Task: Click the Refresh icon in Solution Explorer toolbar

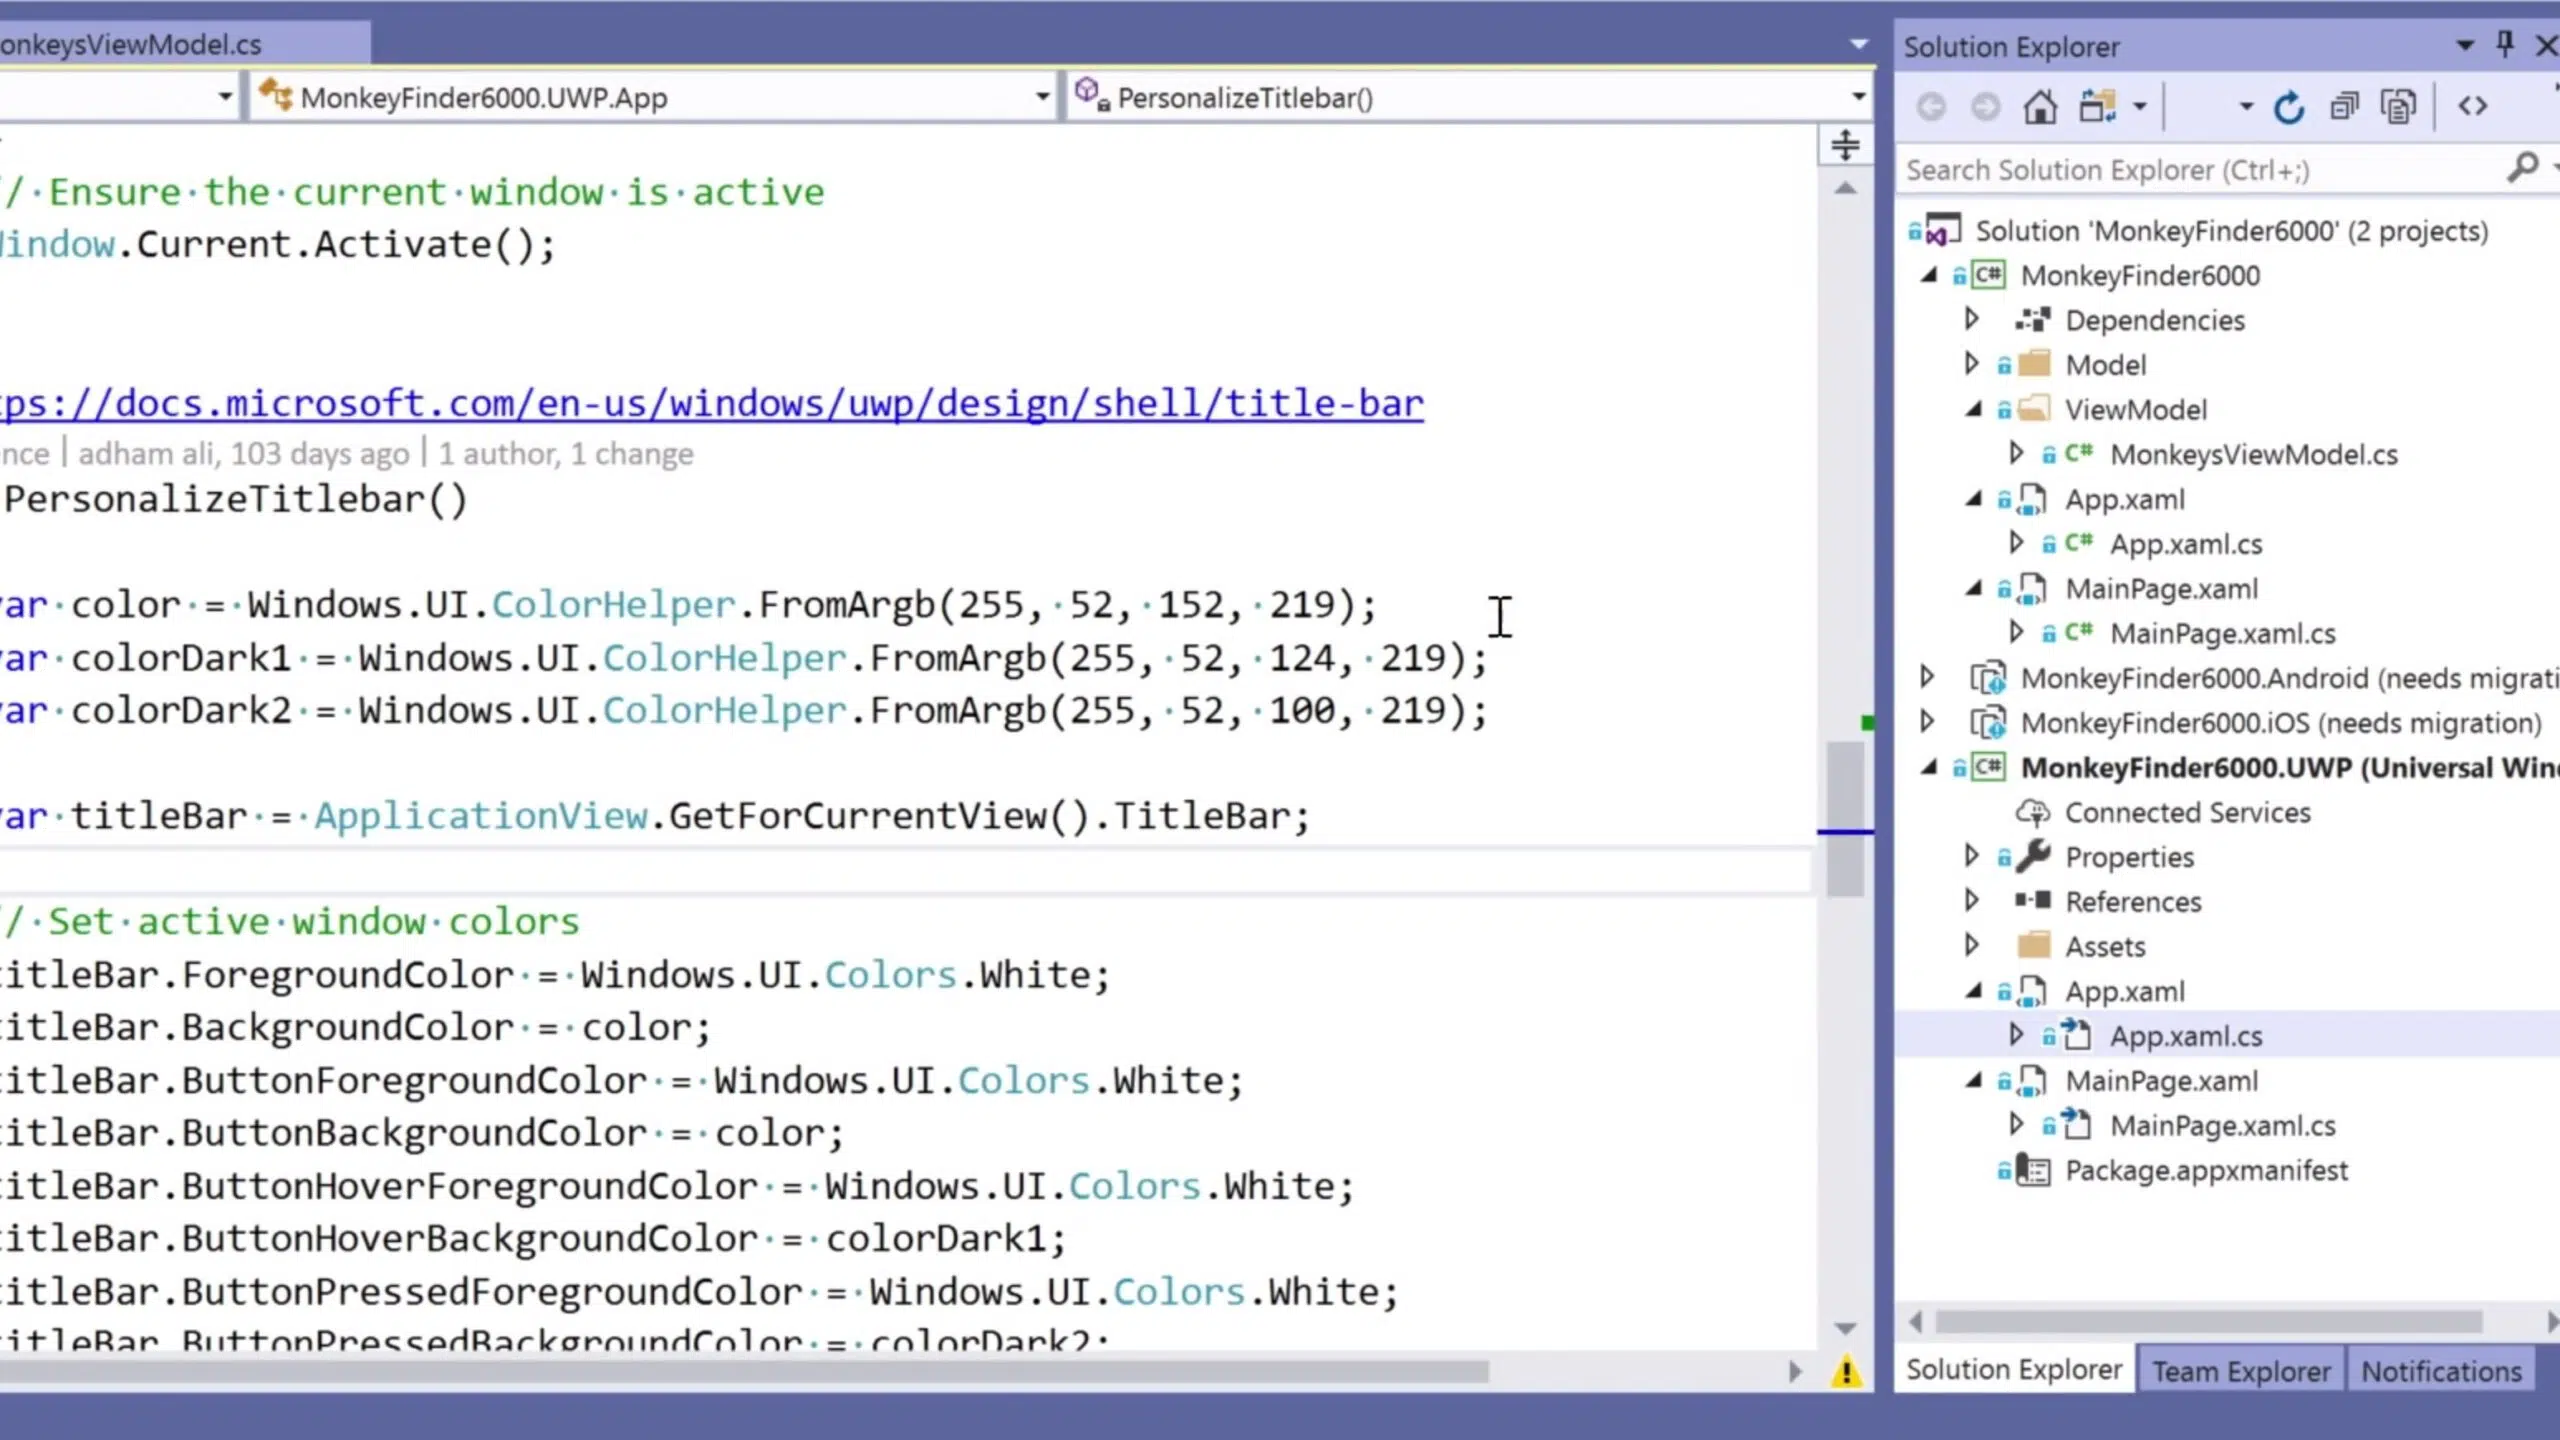Action: point(2289,106)
